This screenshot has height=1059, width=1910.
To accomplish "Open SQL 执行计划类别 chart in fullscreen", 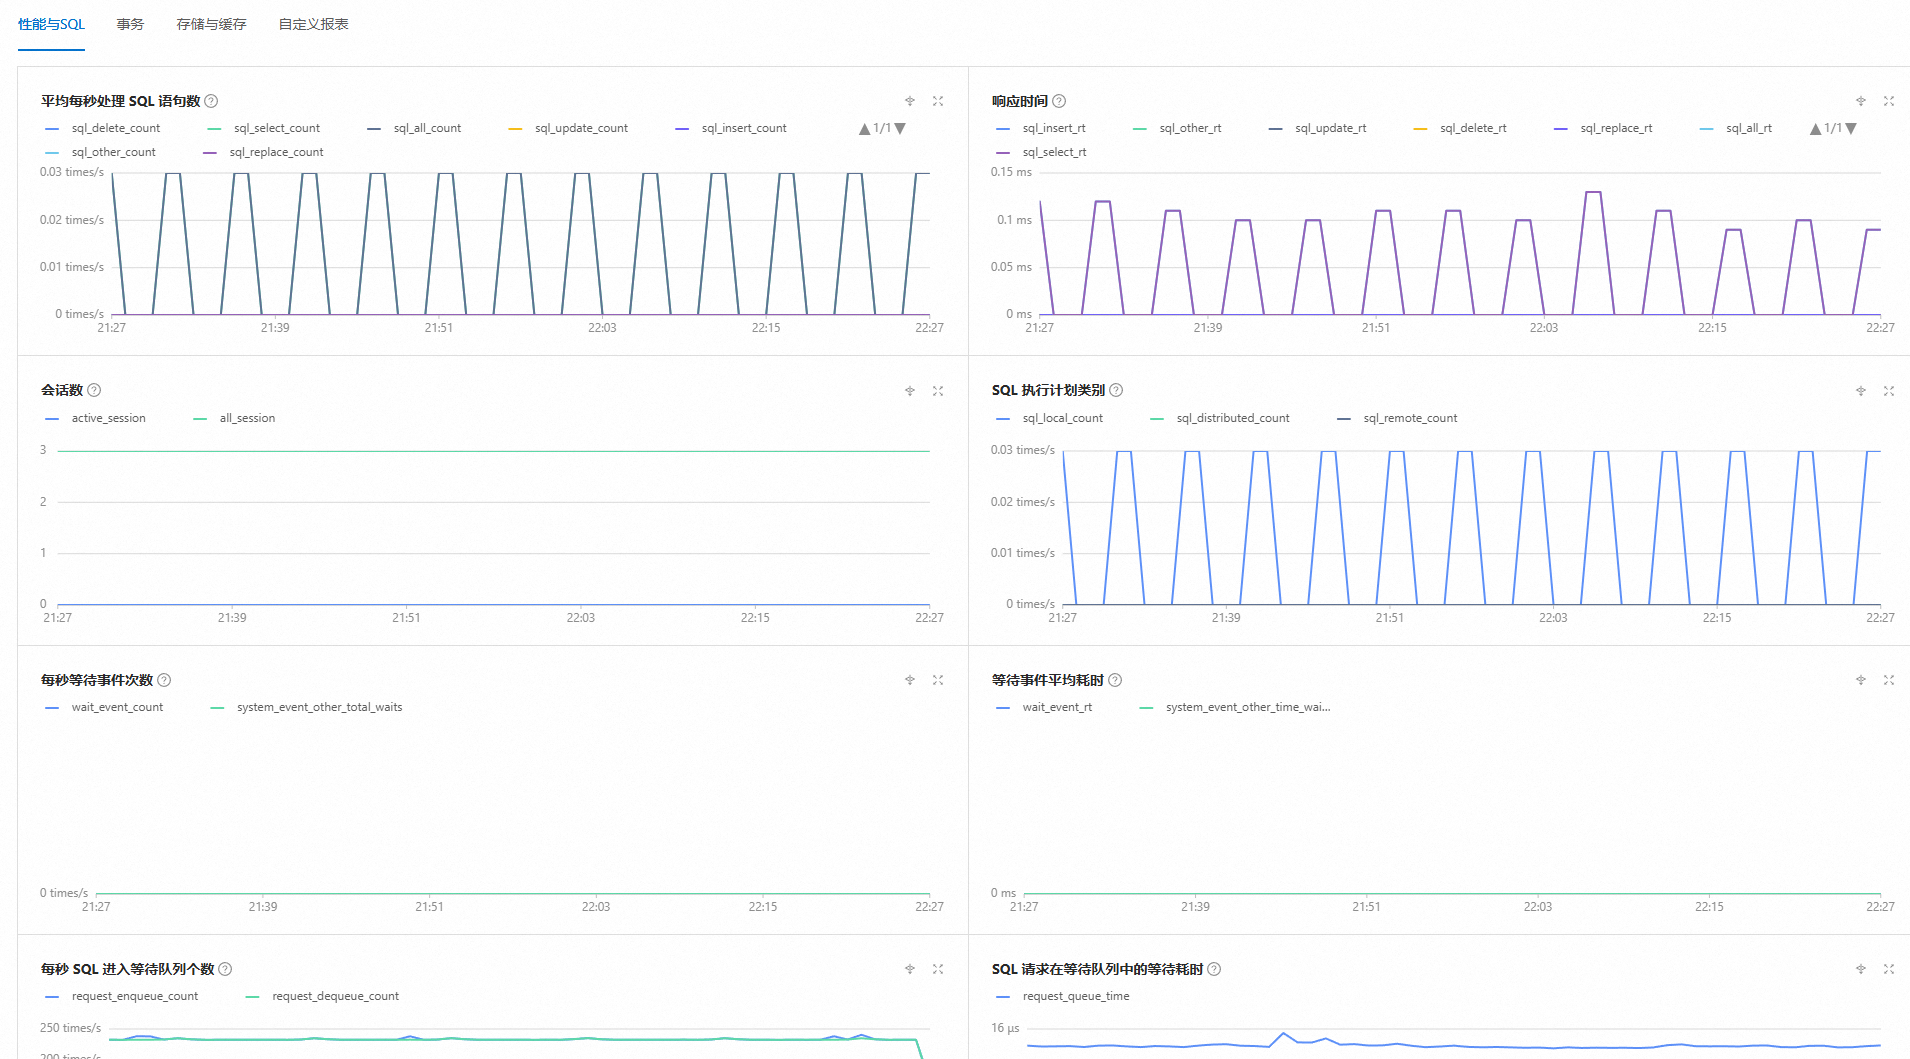I will tap(1888, 391).
